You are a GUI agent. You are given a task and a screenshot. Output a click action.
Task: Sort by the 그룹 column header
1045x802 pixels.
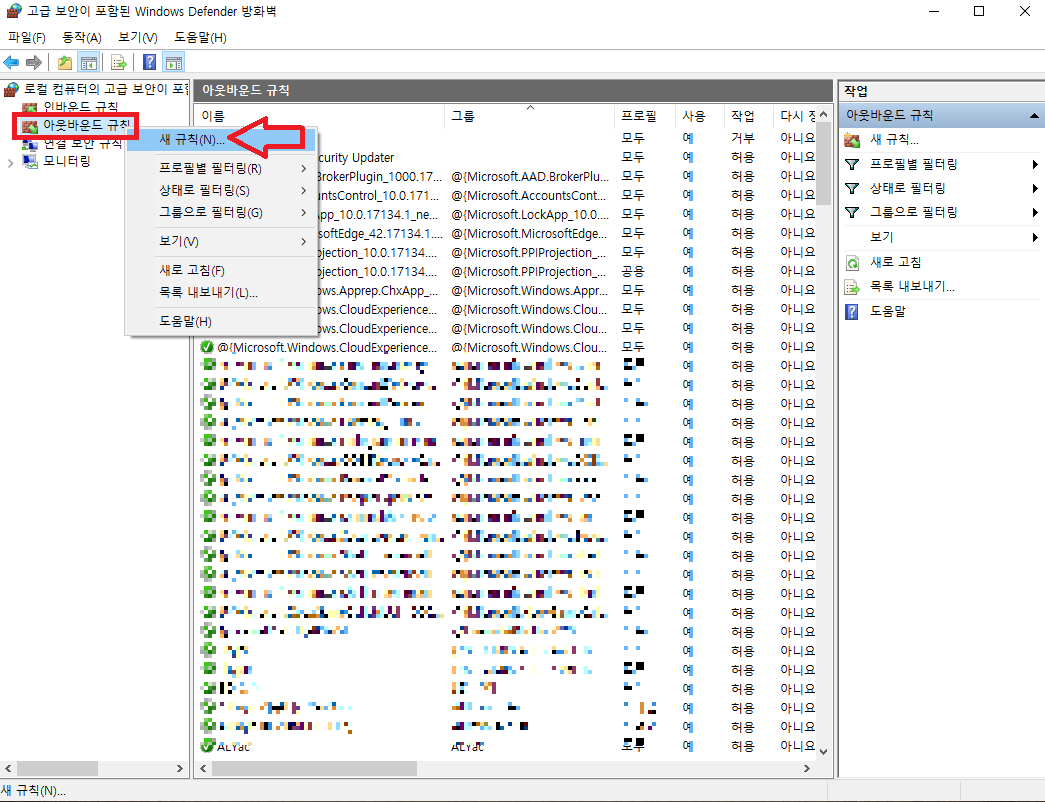pyautogui.click(x=529, y=116)
